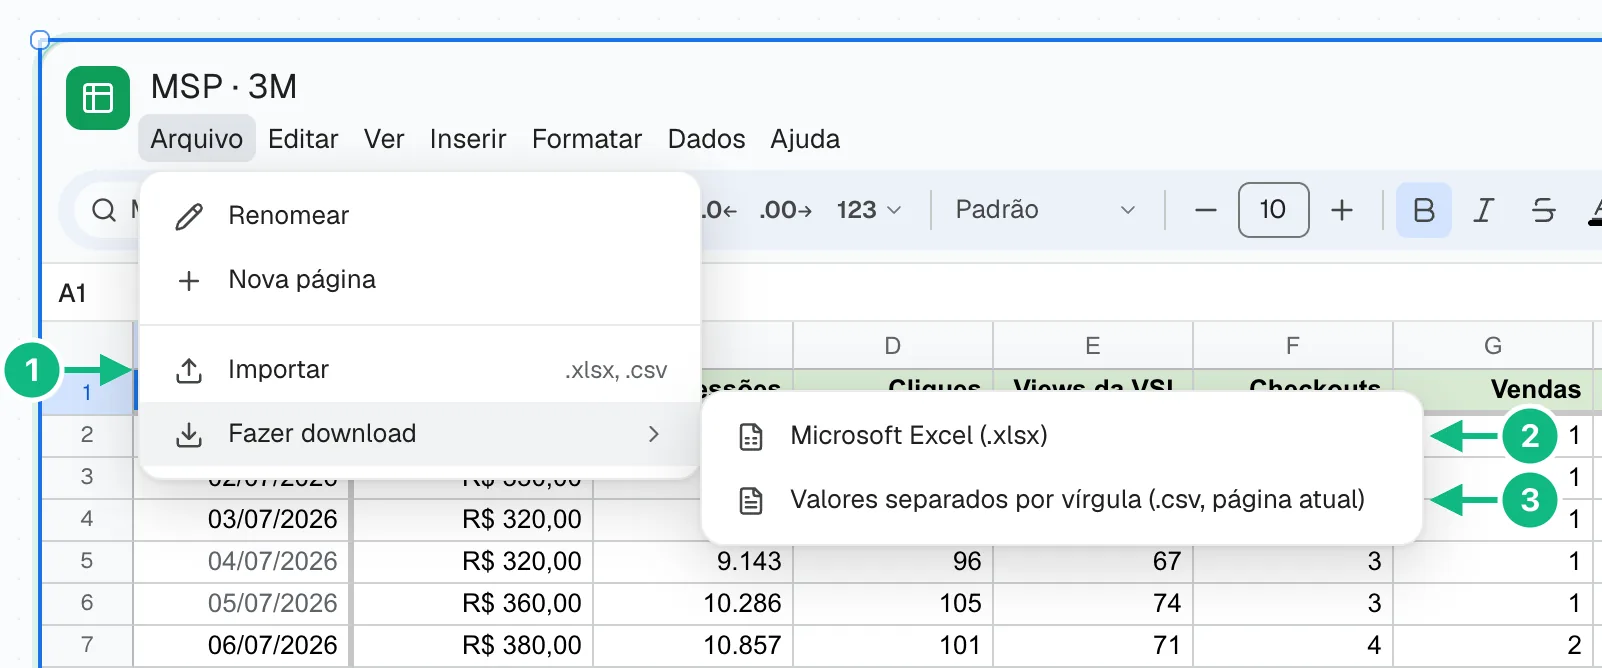The height and width of the screenshot is (668, 1602).
Task: Click cell with date 04/07/2026
Action: pyautogui.click(x=242, y=561)
